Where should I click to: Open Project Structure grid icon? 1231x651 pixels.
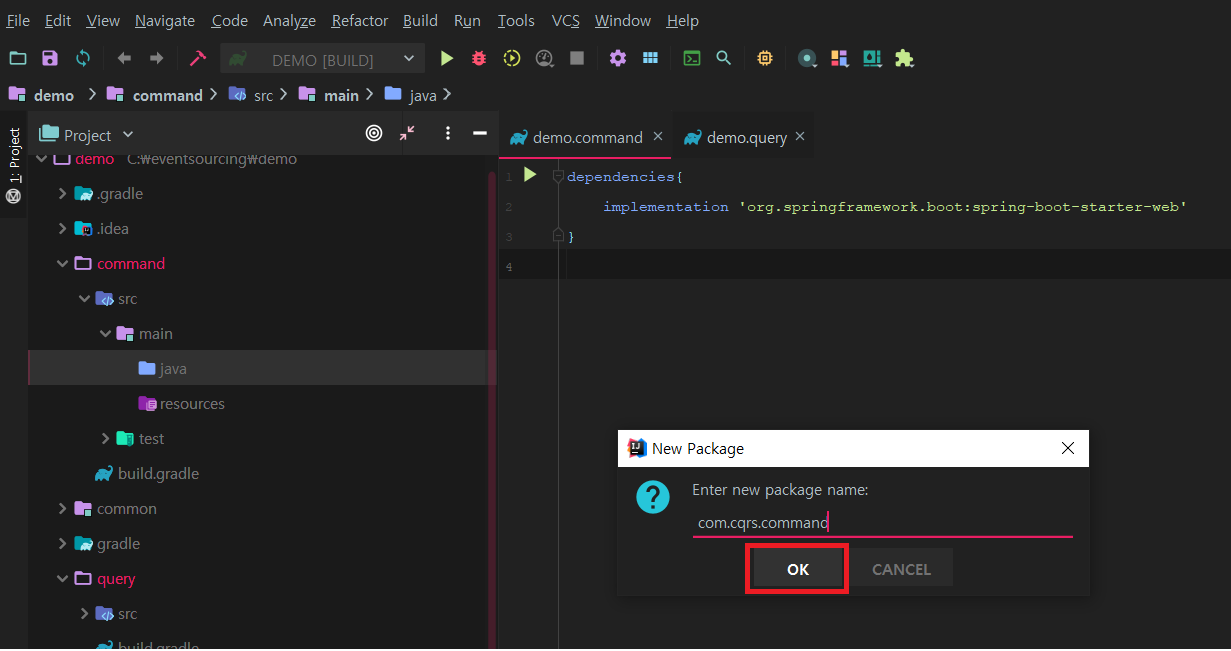click(x=650, y=59)
